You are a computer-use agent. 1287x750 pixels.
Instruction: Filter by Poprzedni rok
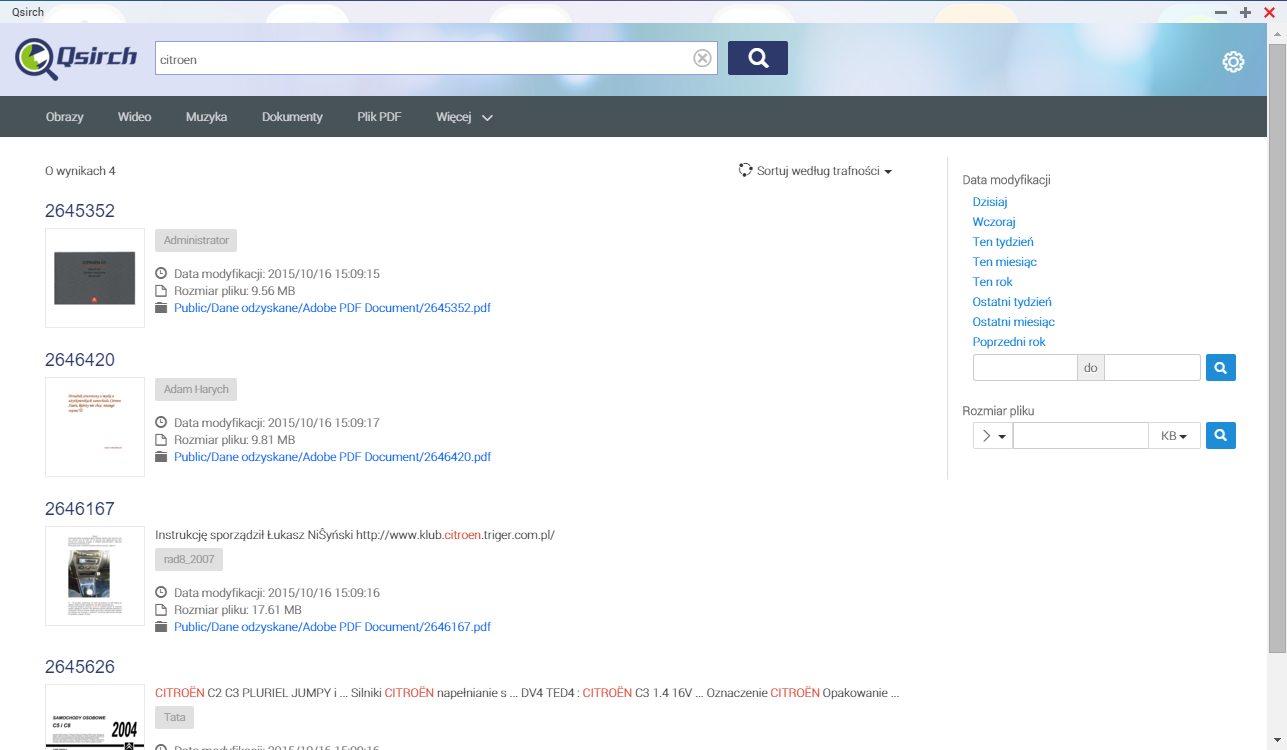(x=1009, y=342)
